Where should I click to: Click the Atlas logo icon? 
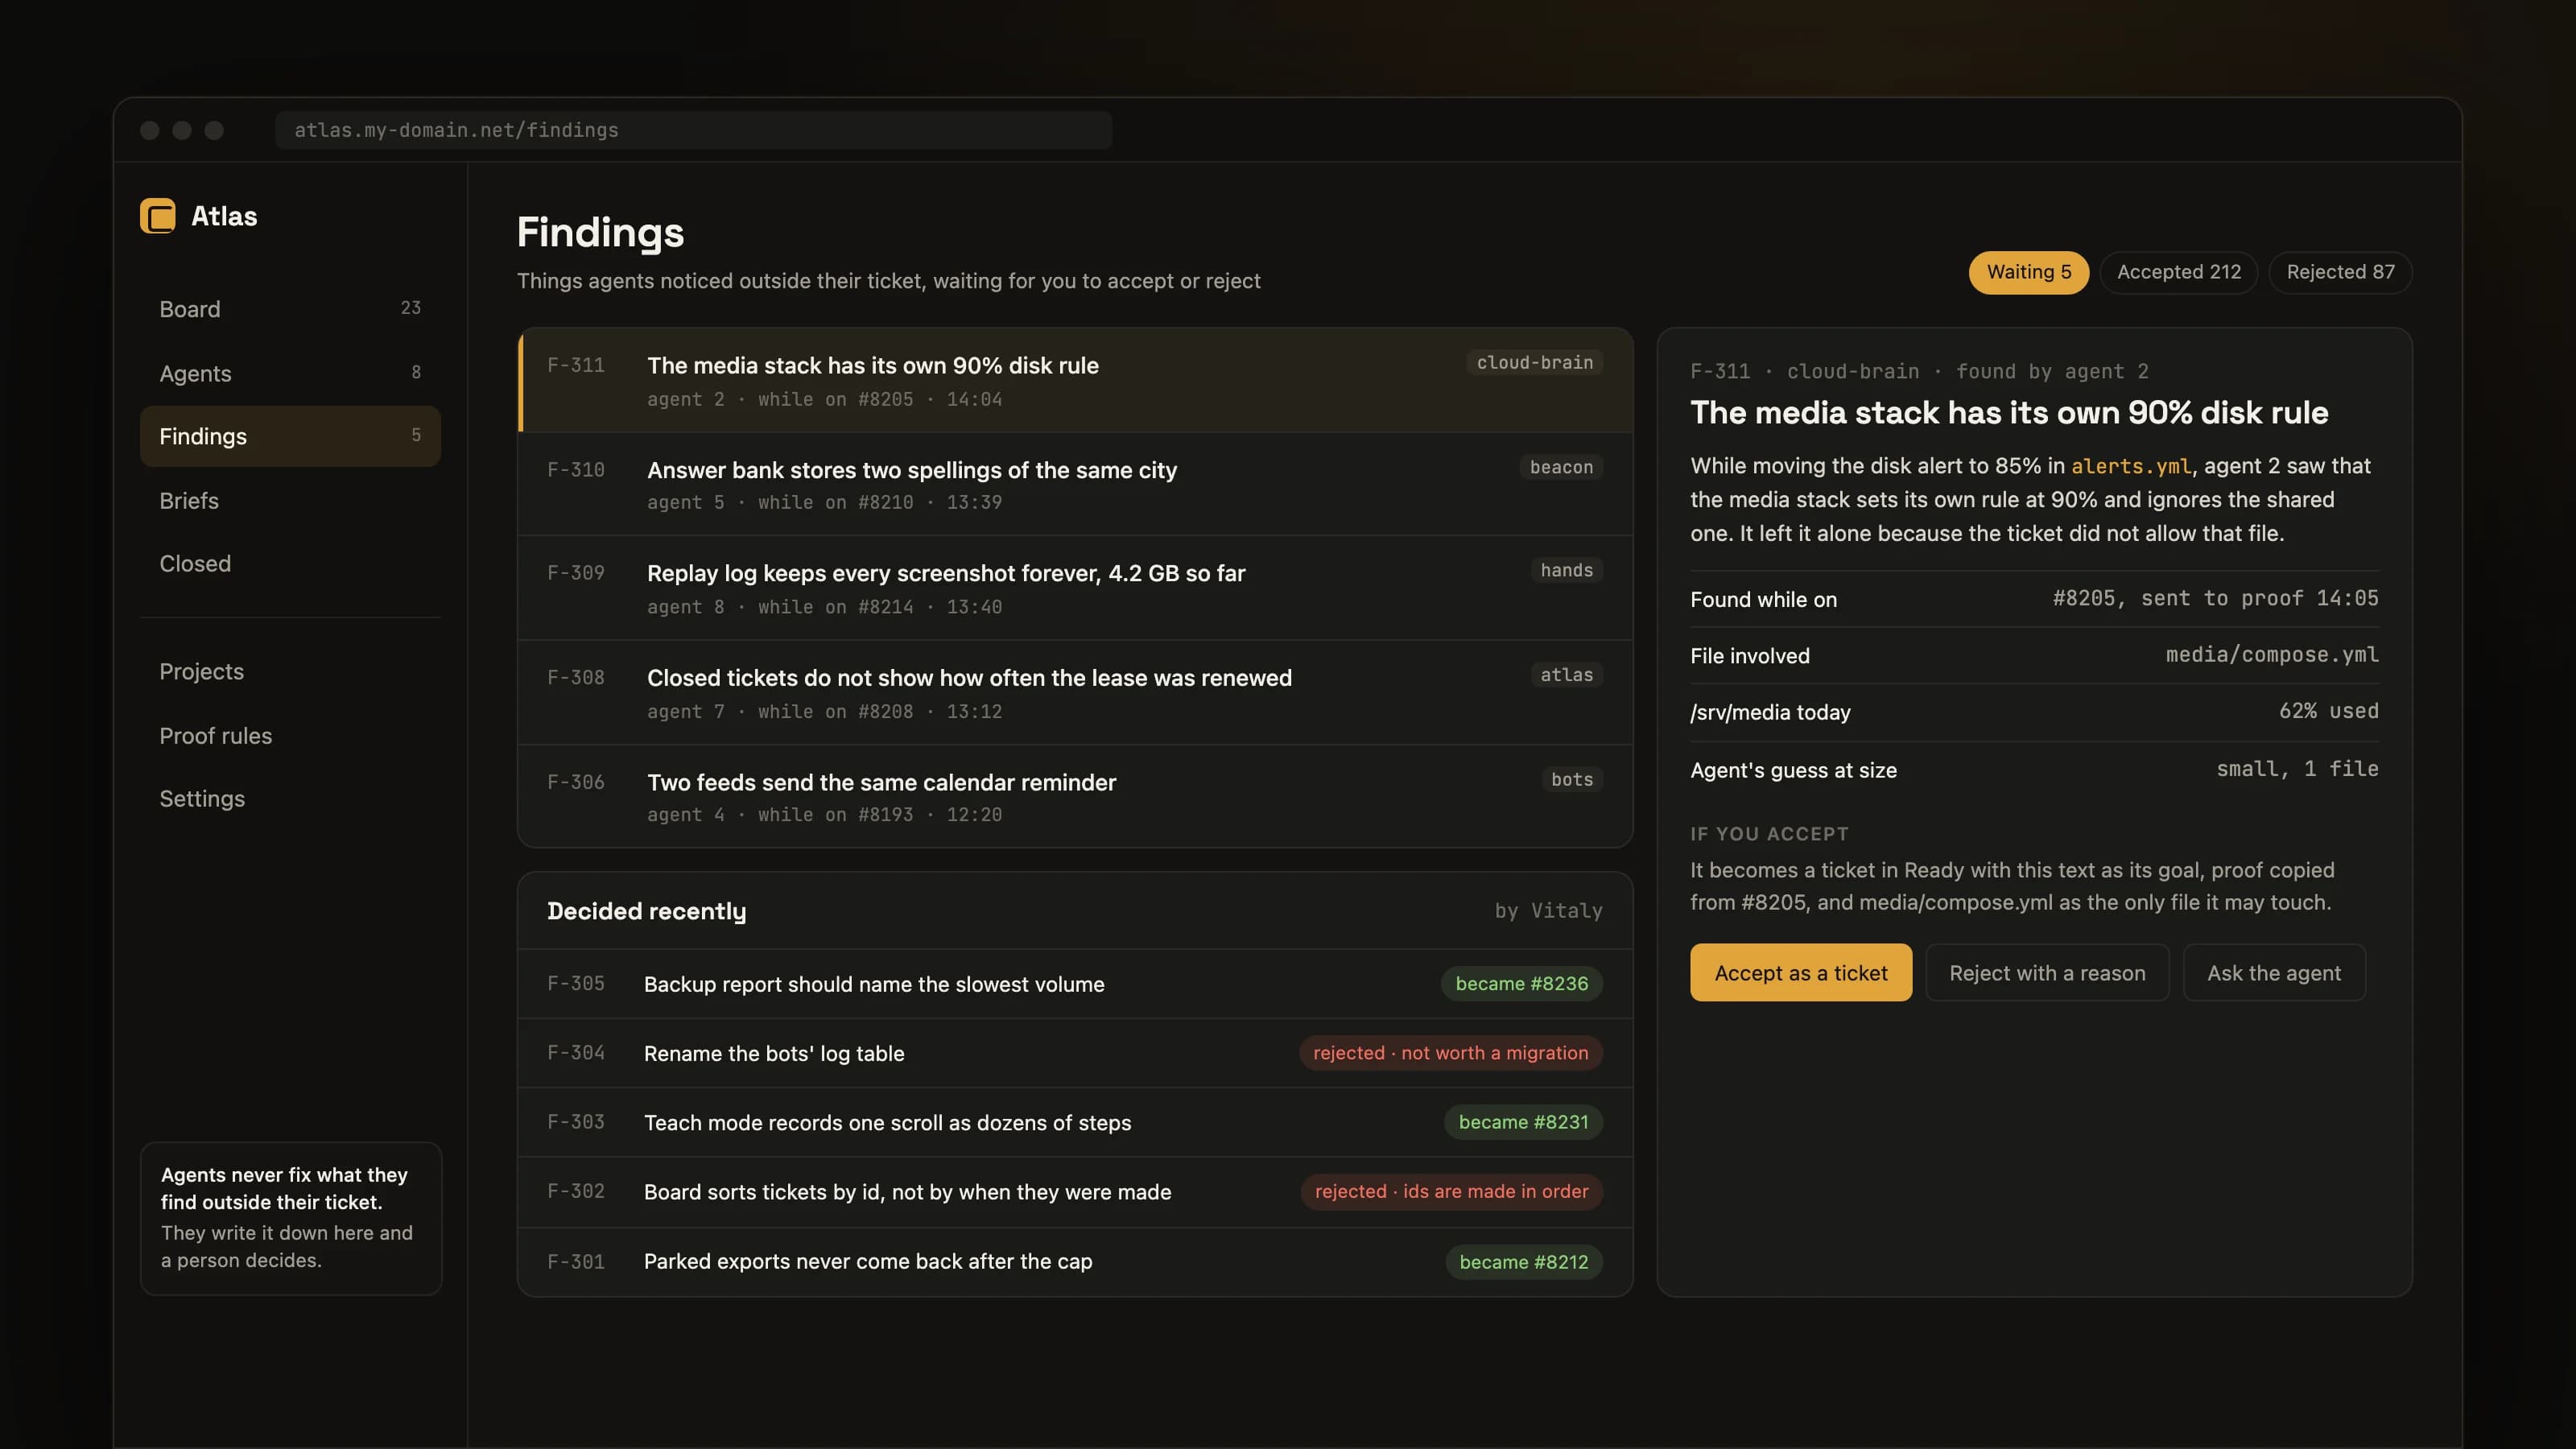point(157,216)
